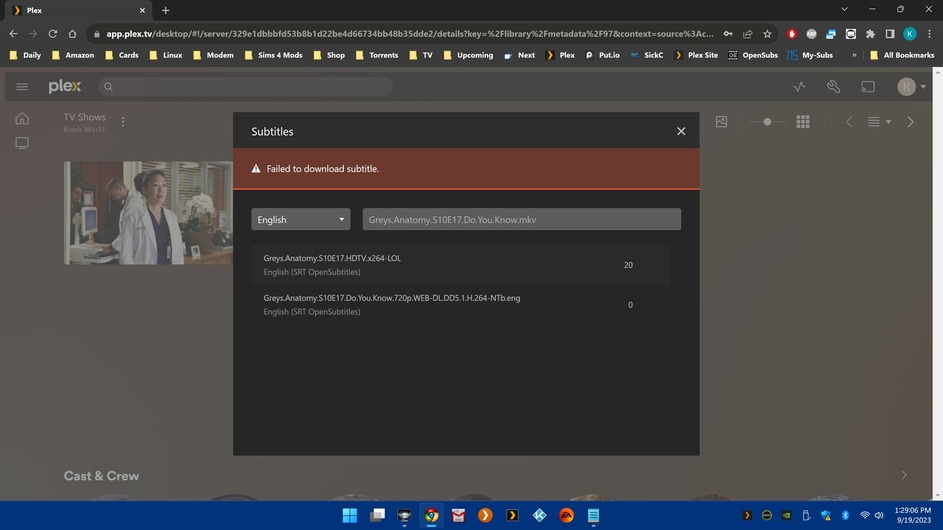Viewport: 943px width, 530px height.
Task: Open Chrome profile K avatar
Action: (x=910, y=34)
